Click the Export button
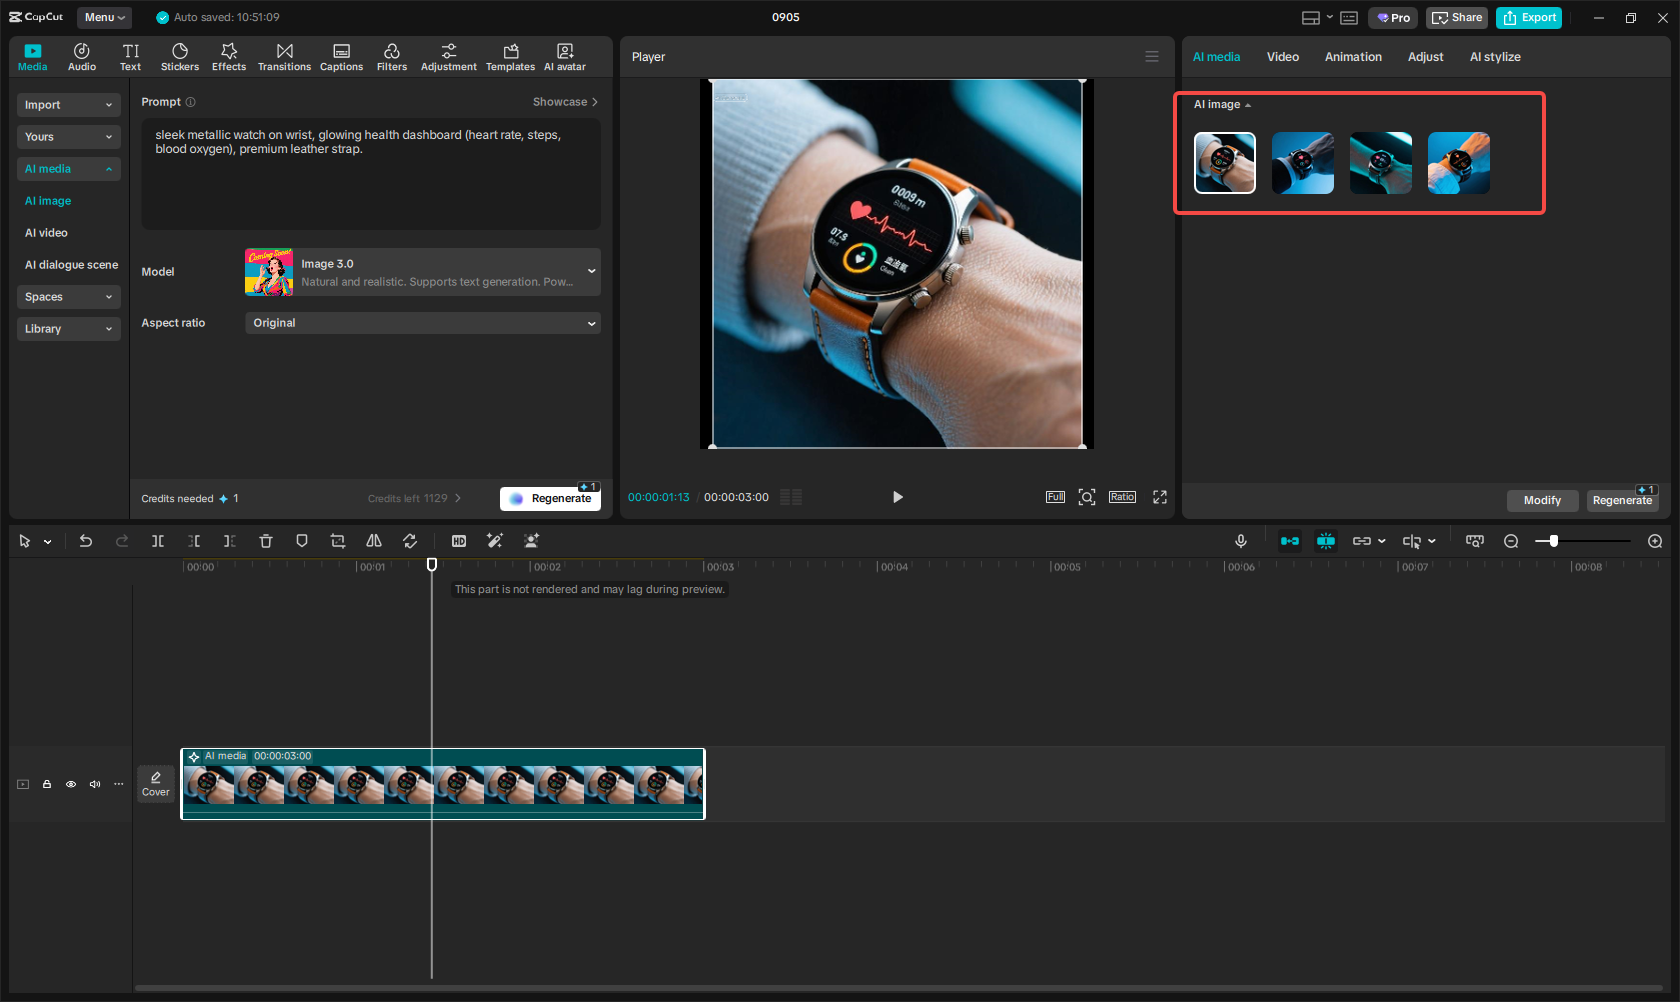Viewport: 1680px width, 1002px height. (1529, 18)
